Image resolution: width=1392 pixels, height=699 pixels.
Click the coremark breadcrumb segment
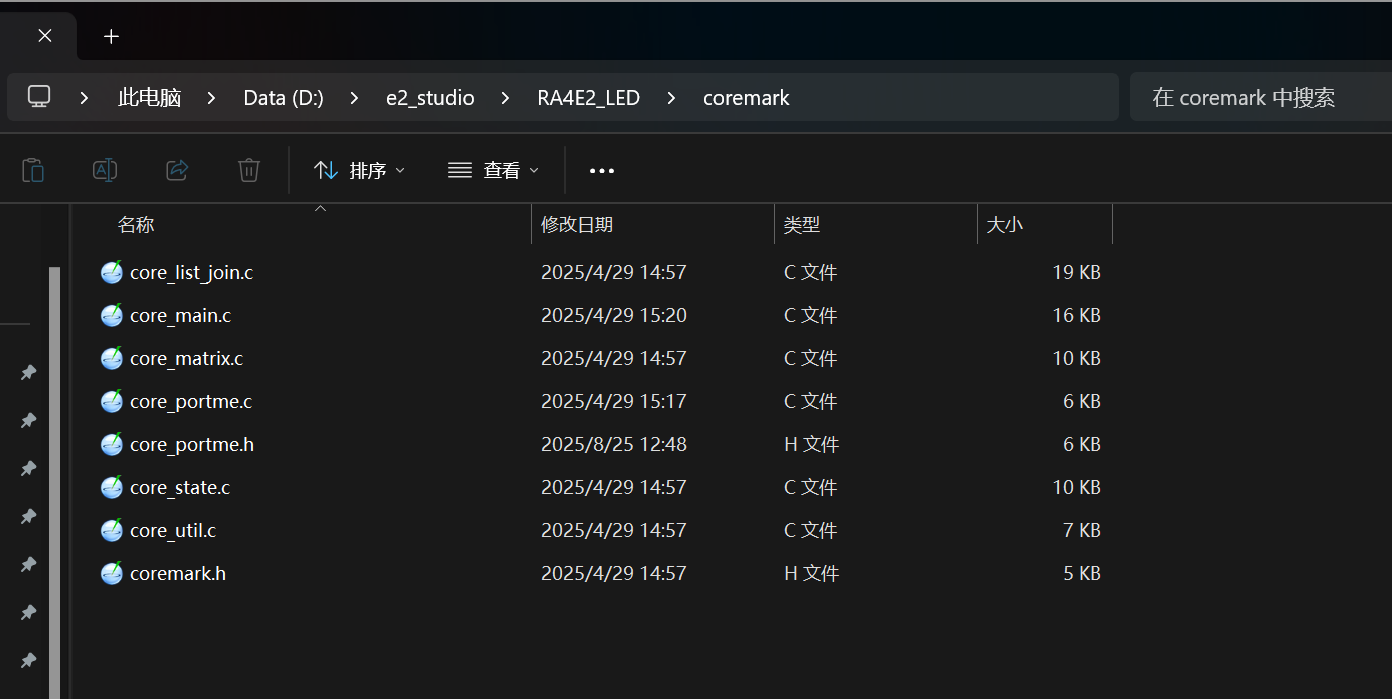click(x=746, y=98)
